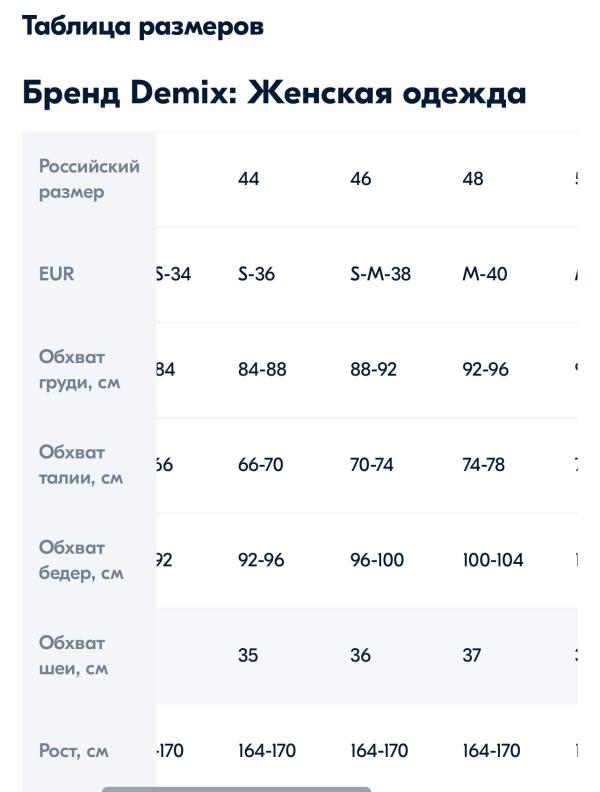Image resolution: width=600 pixels, height=792 pixels.
Task: Click the 'Бренд Demix: Женская одежда' title
Action: pos(274,93)
